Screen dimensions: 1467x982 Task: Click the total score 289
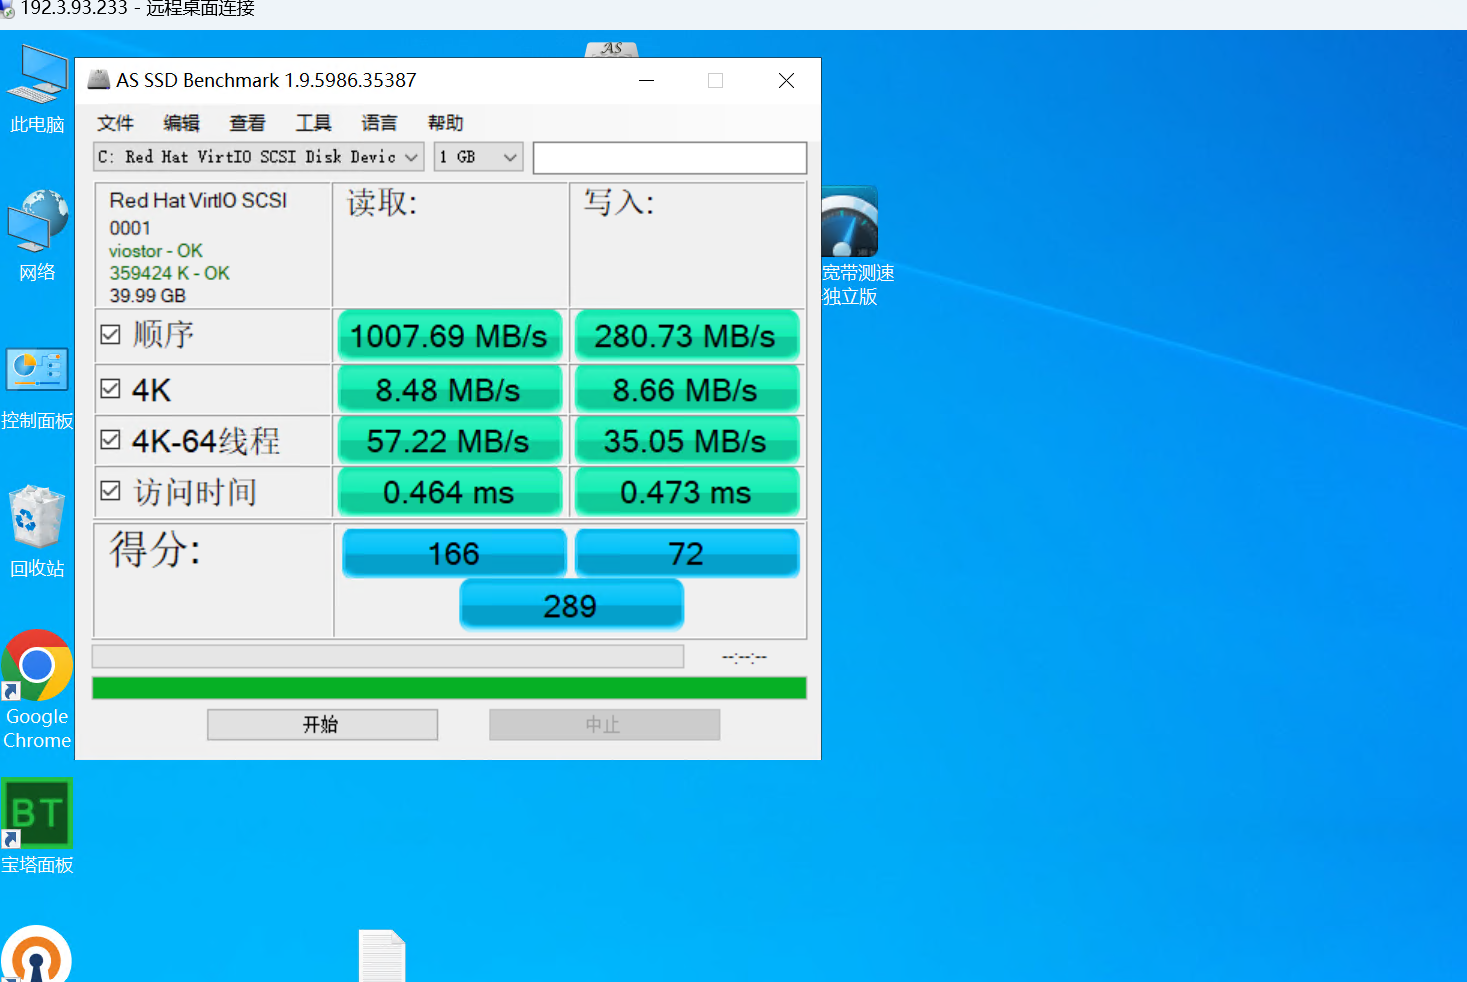[571, 605]
